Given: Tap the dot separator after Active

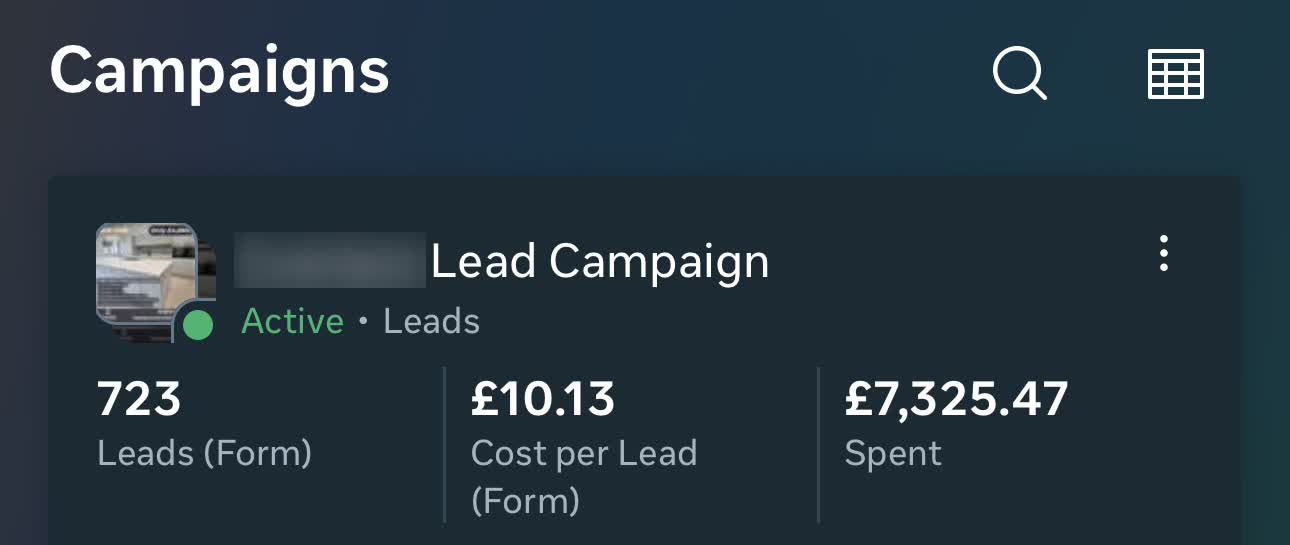Looking at the screenshot, I should 363,322.
